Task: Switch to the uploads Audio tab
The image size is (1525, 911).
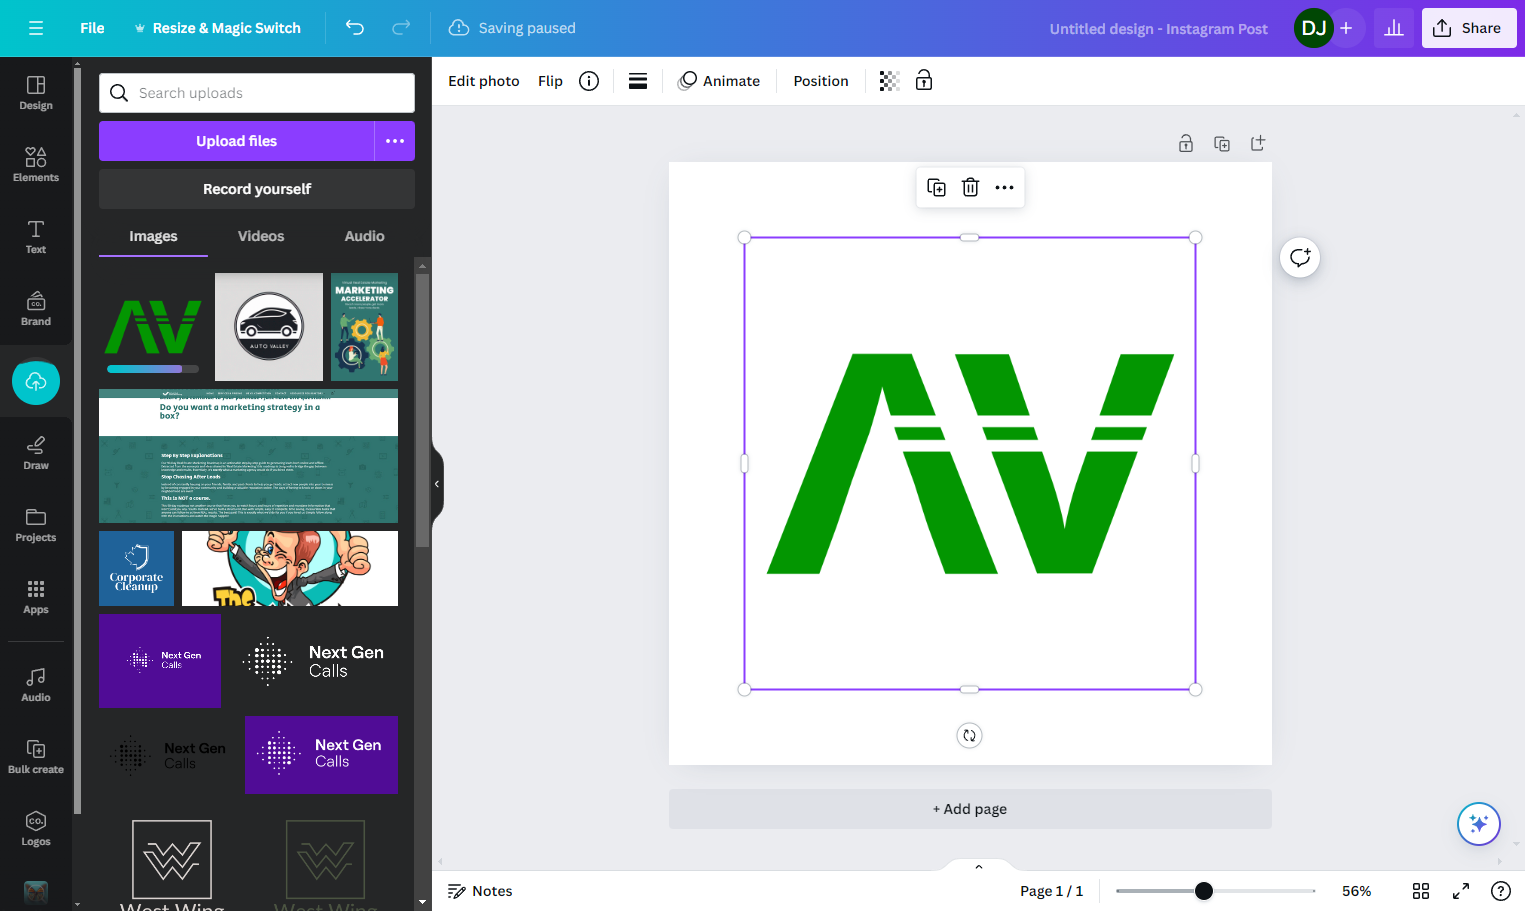Action: pos(364,236)
